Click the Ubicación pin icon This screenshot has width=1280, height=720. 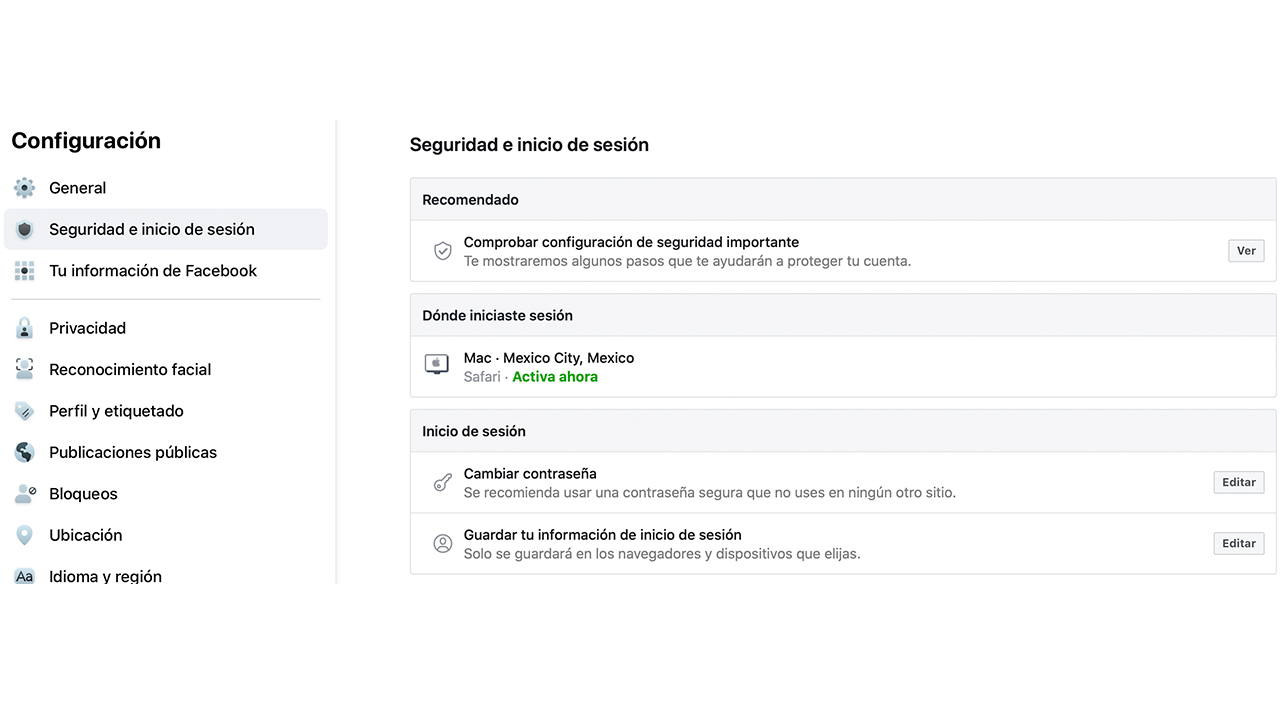(24, 535)
